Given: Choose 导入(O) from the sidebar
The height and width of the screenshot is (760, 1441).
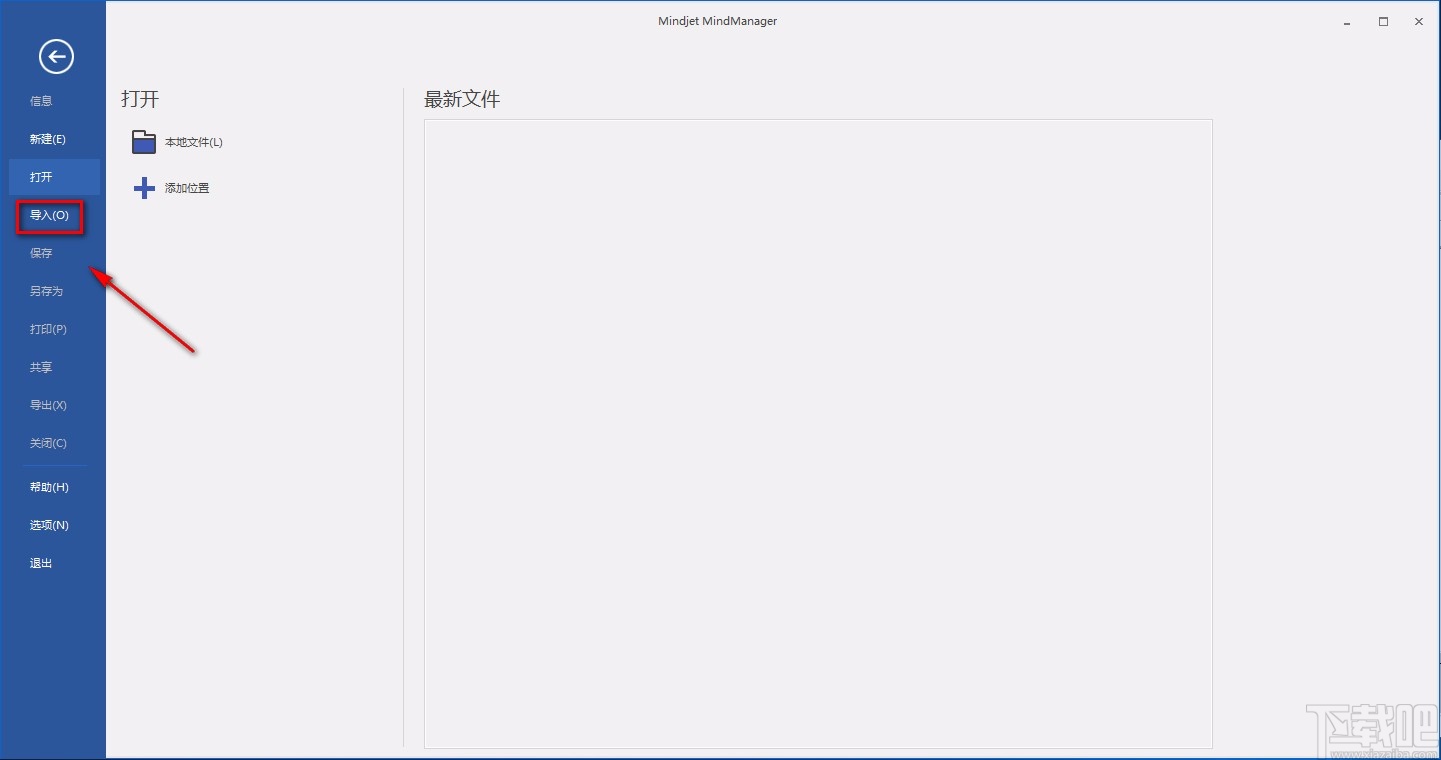Looking at the screenshot, I should [49, 215].
